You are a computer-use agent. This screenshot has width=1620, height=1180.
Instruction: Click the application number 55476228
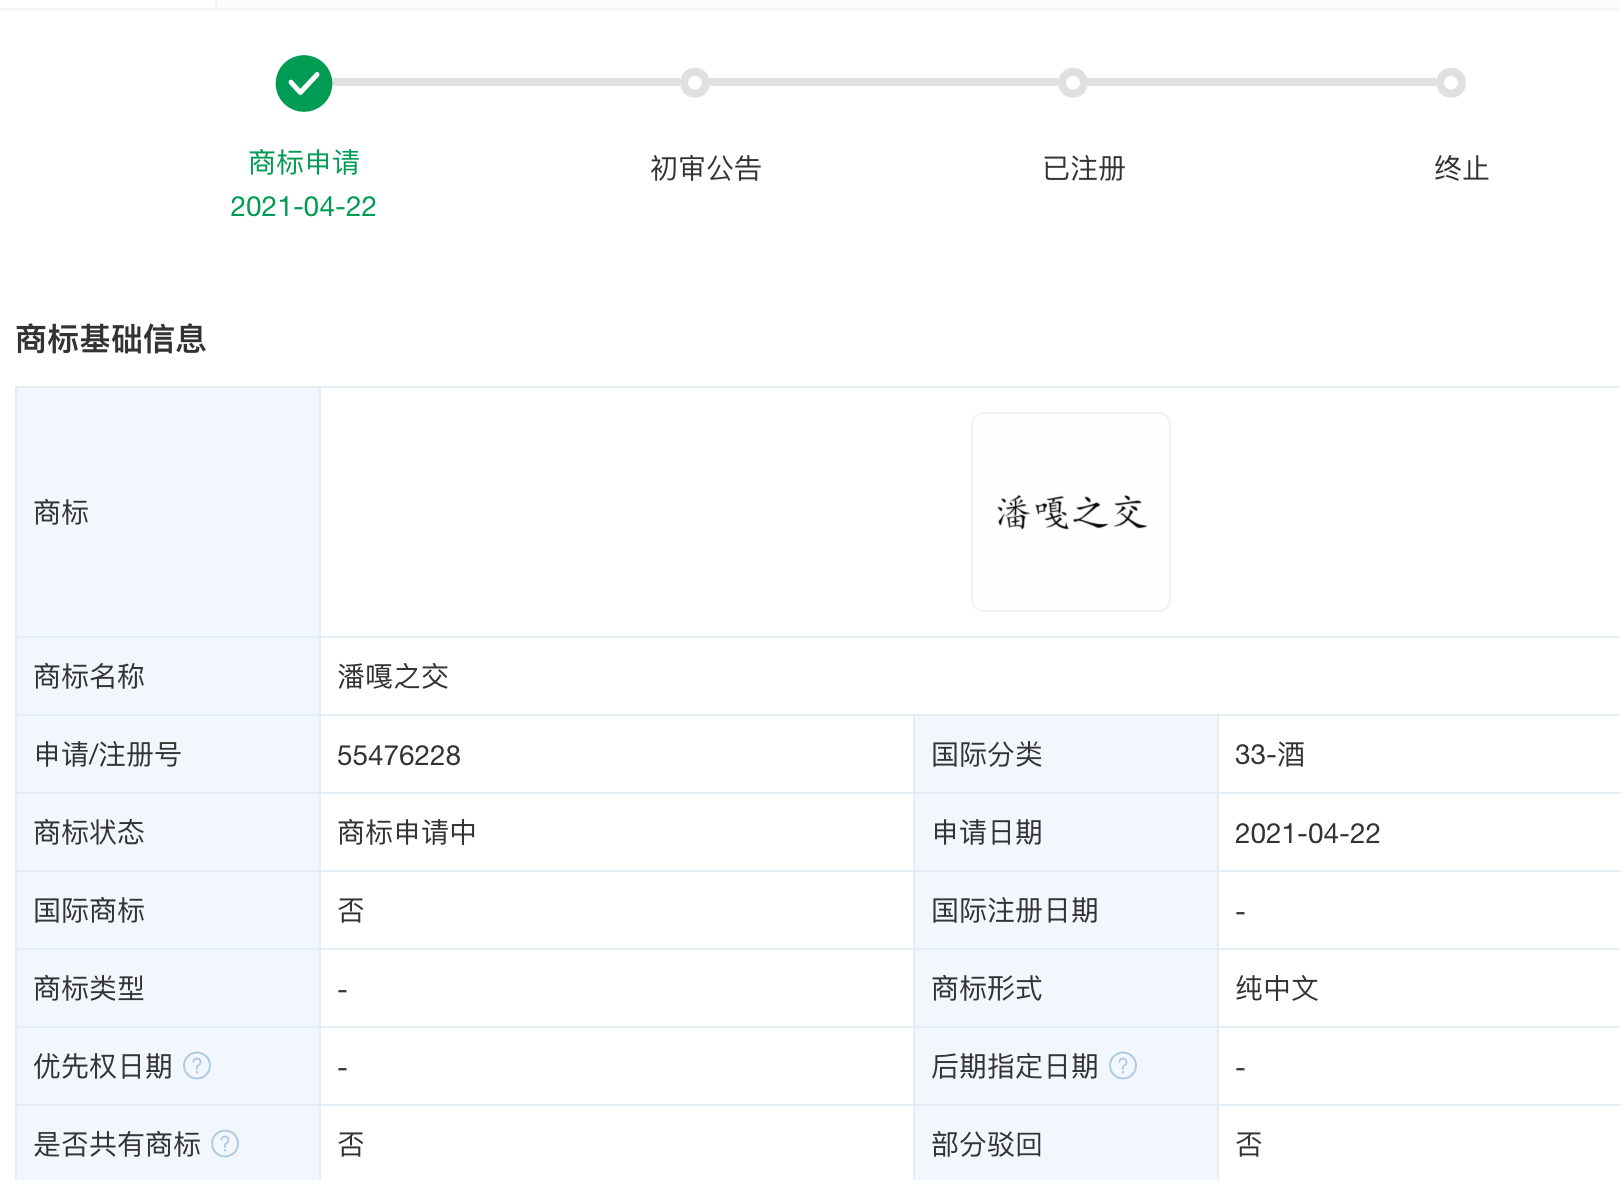tap(398, 755)
